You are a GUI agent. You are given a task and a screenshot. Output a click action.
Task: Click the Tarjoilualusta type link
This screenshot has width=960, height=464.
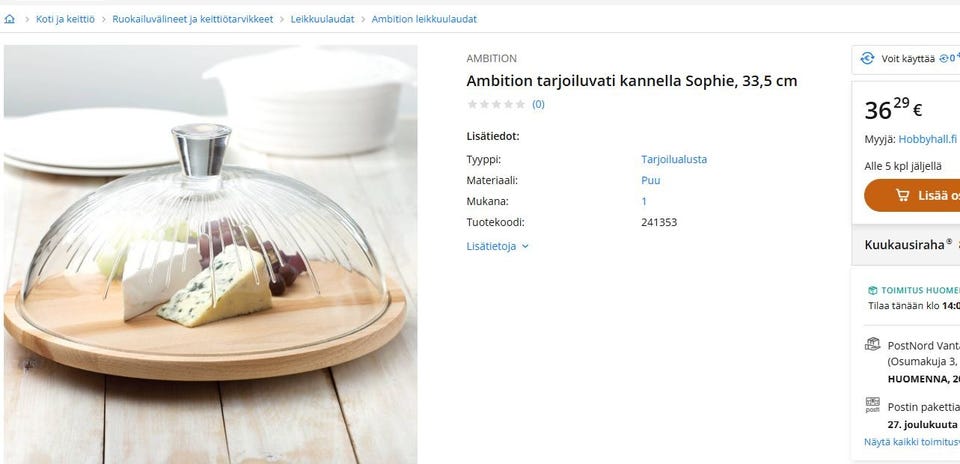[x=674, y=159]
